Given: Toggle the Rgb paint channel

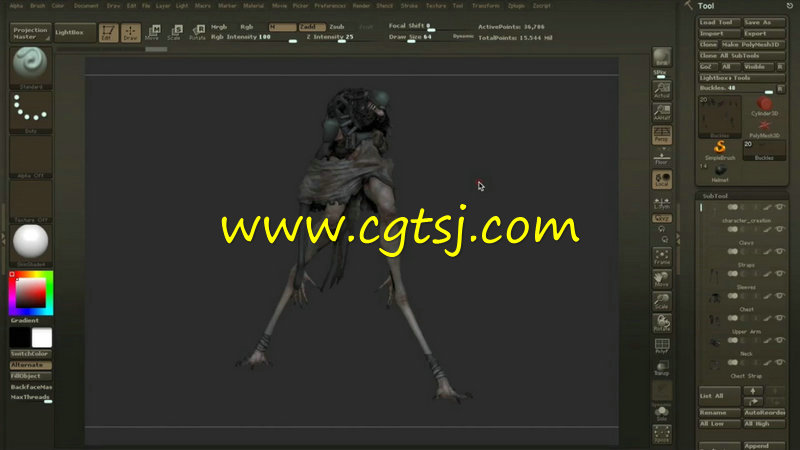Looking at the screenshot, I should (246, 27).
